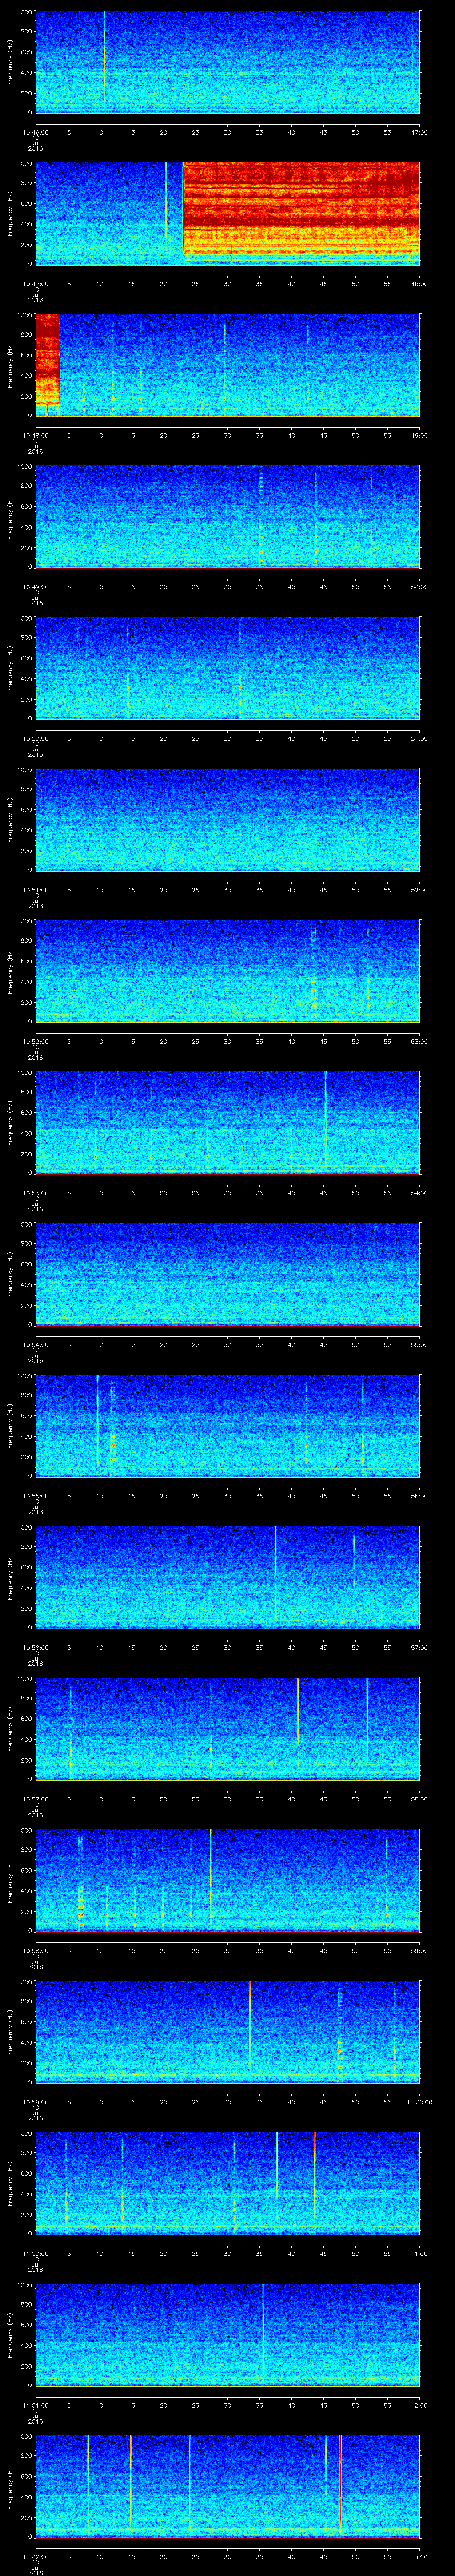Click the "10:55:00" time label
455x2576 pixels.
(x=35, y=1495)
